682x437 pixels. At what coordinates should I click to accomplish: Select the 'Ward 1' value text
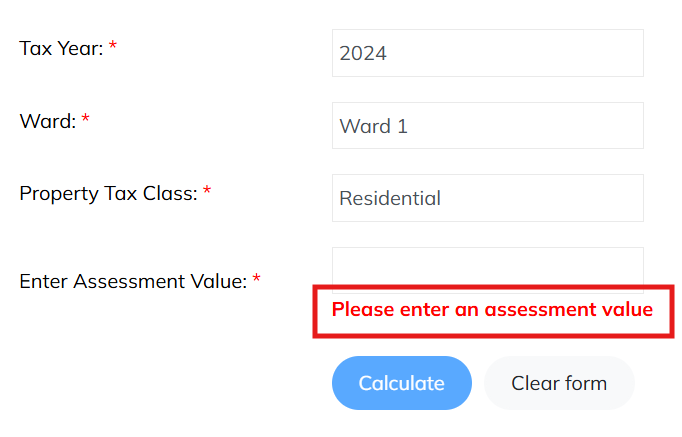(373, 127)
